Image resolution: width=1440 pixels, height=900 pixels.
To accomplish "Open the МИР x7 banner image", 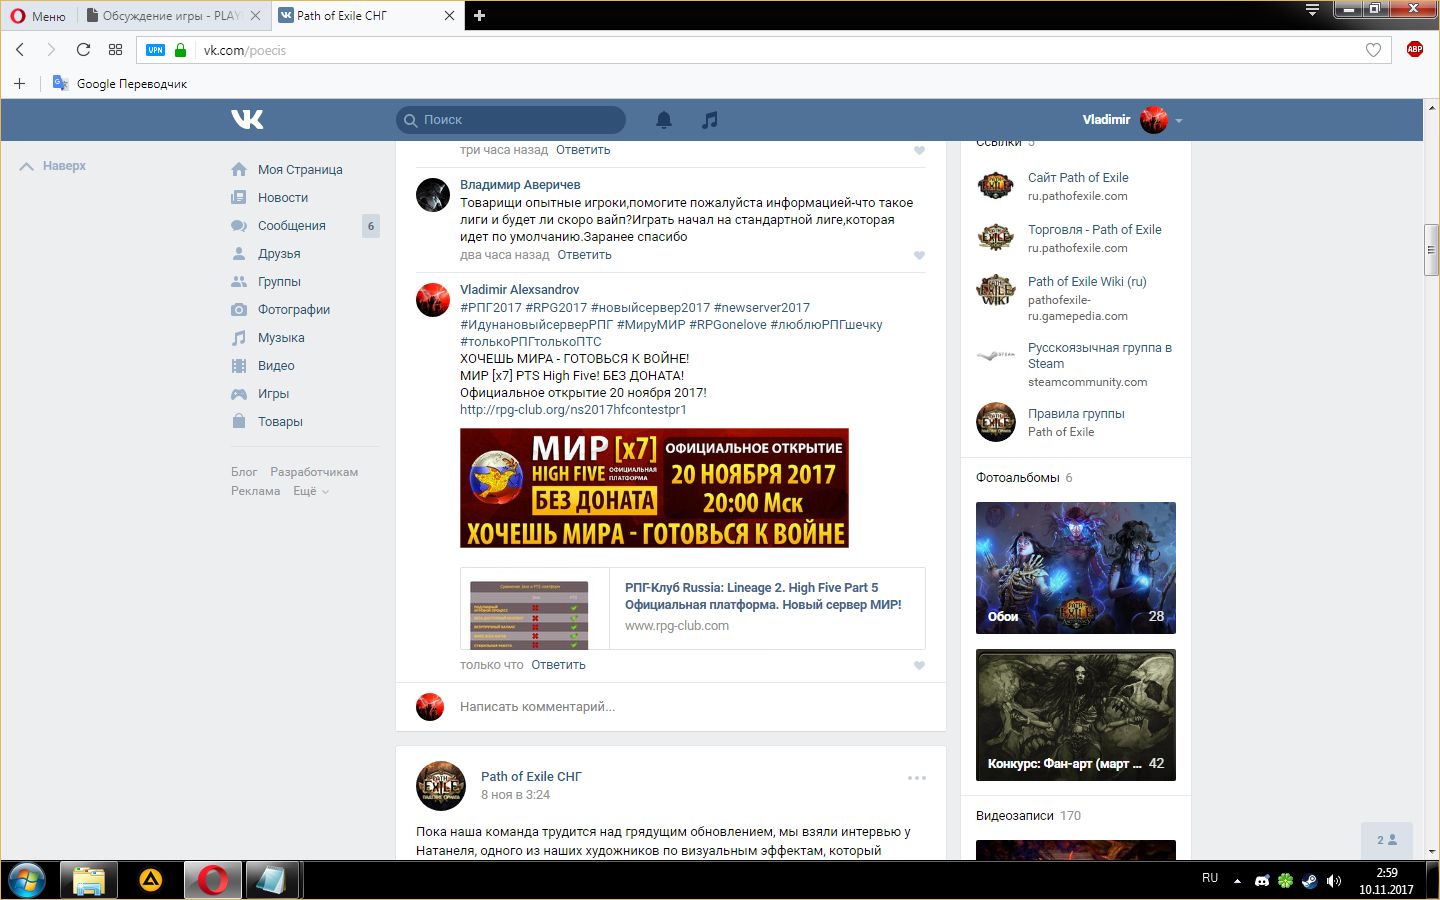I will [654, 488].
